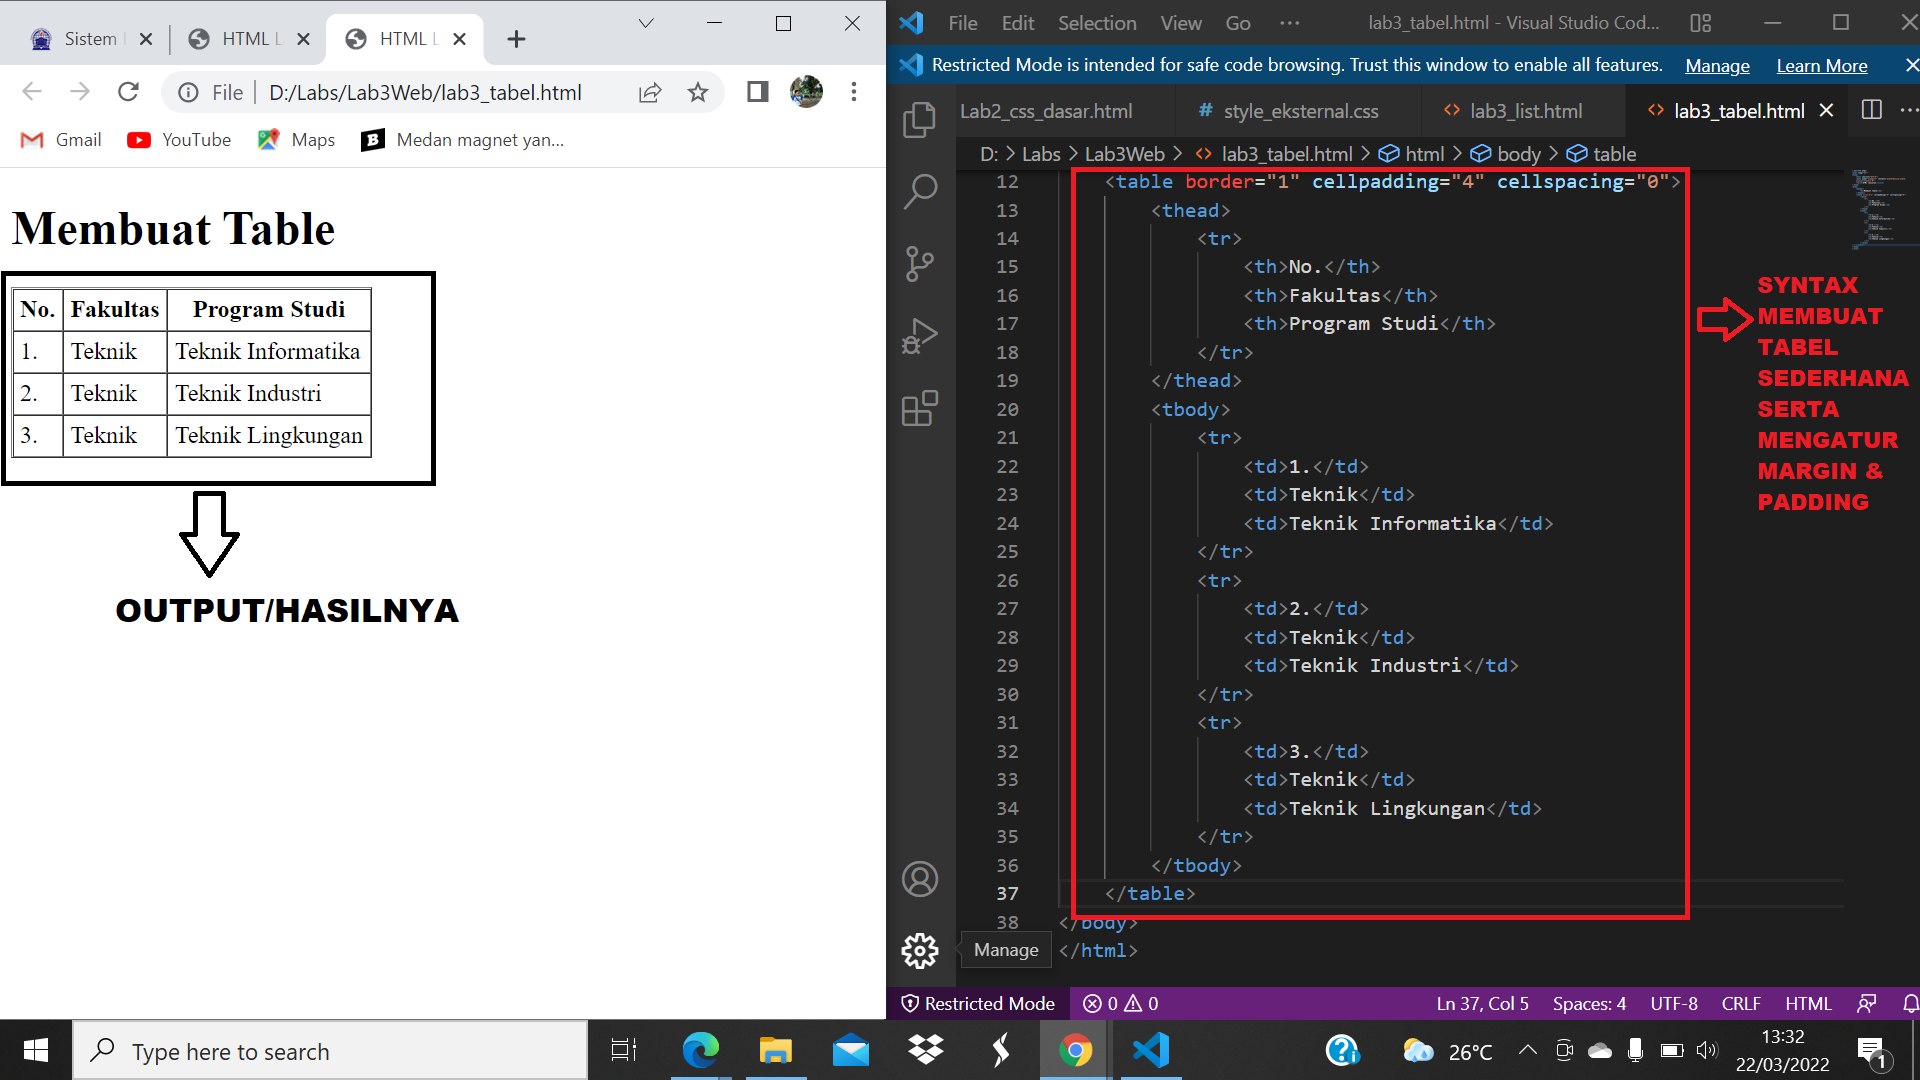Click the Split Editor icon
Image resolution: width=1920 pixels, height=1080 pixels.
pyautogui.click(x=1871, y=110)
